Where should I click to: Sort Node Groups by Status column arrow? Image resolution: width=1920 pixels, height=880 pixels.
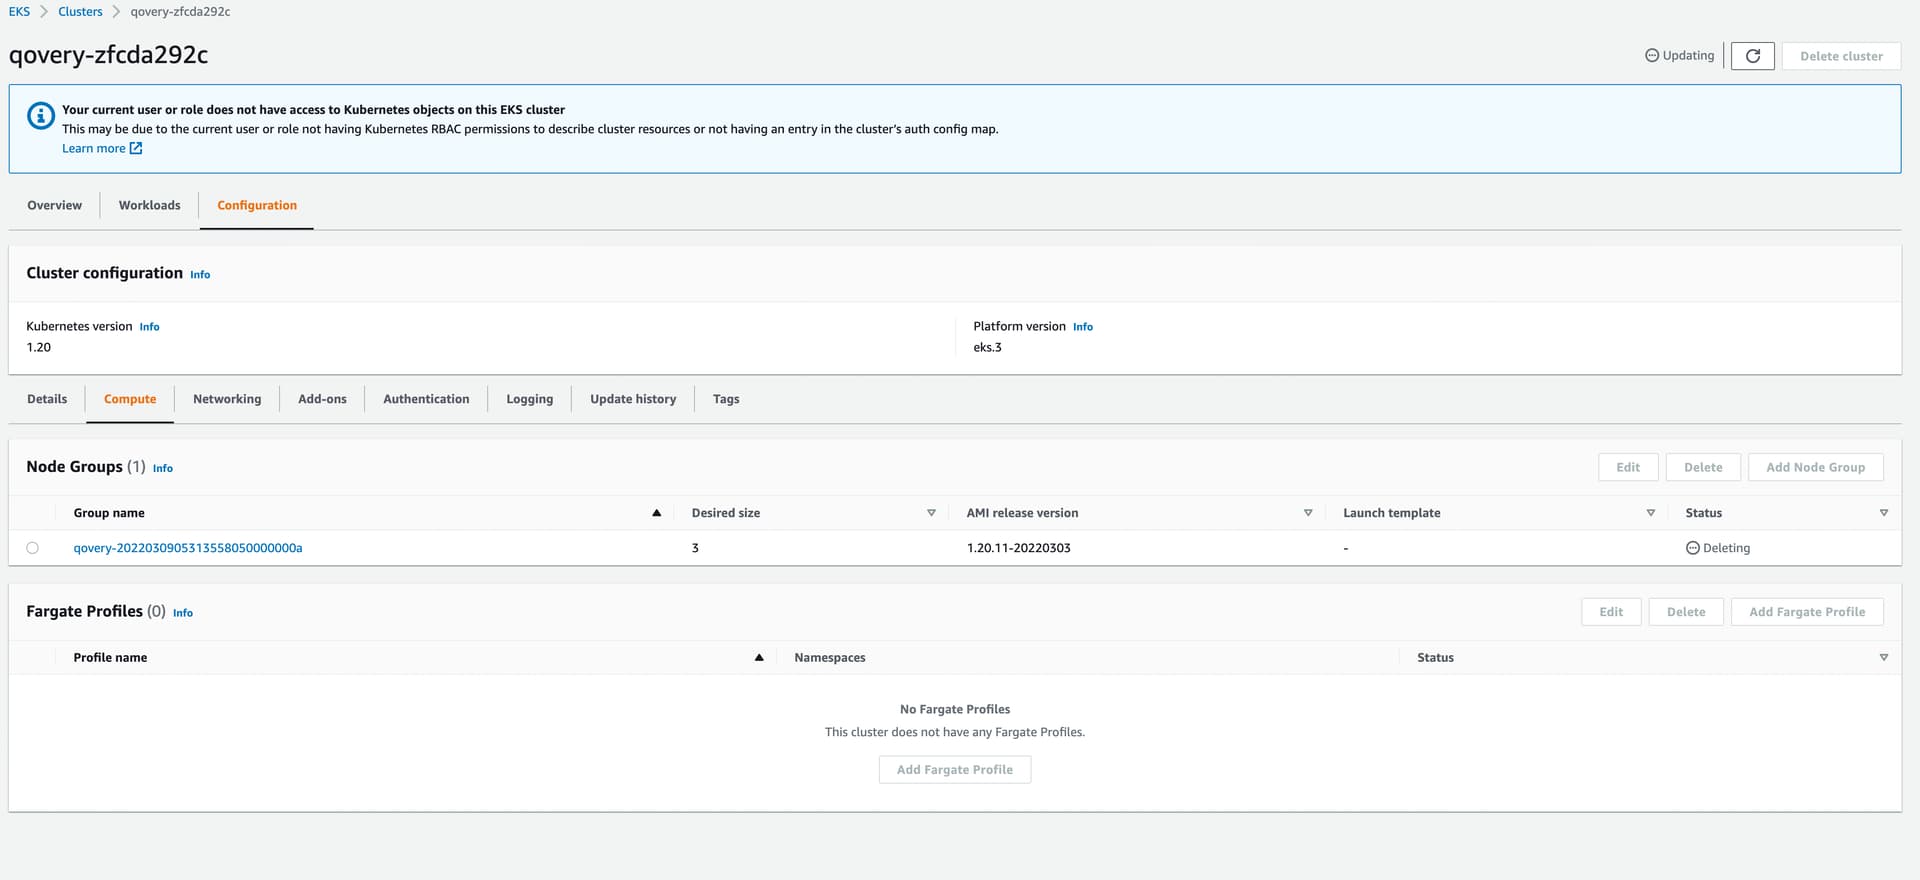tap(1884, 513)
